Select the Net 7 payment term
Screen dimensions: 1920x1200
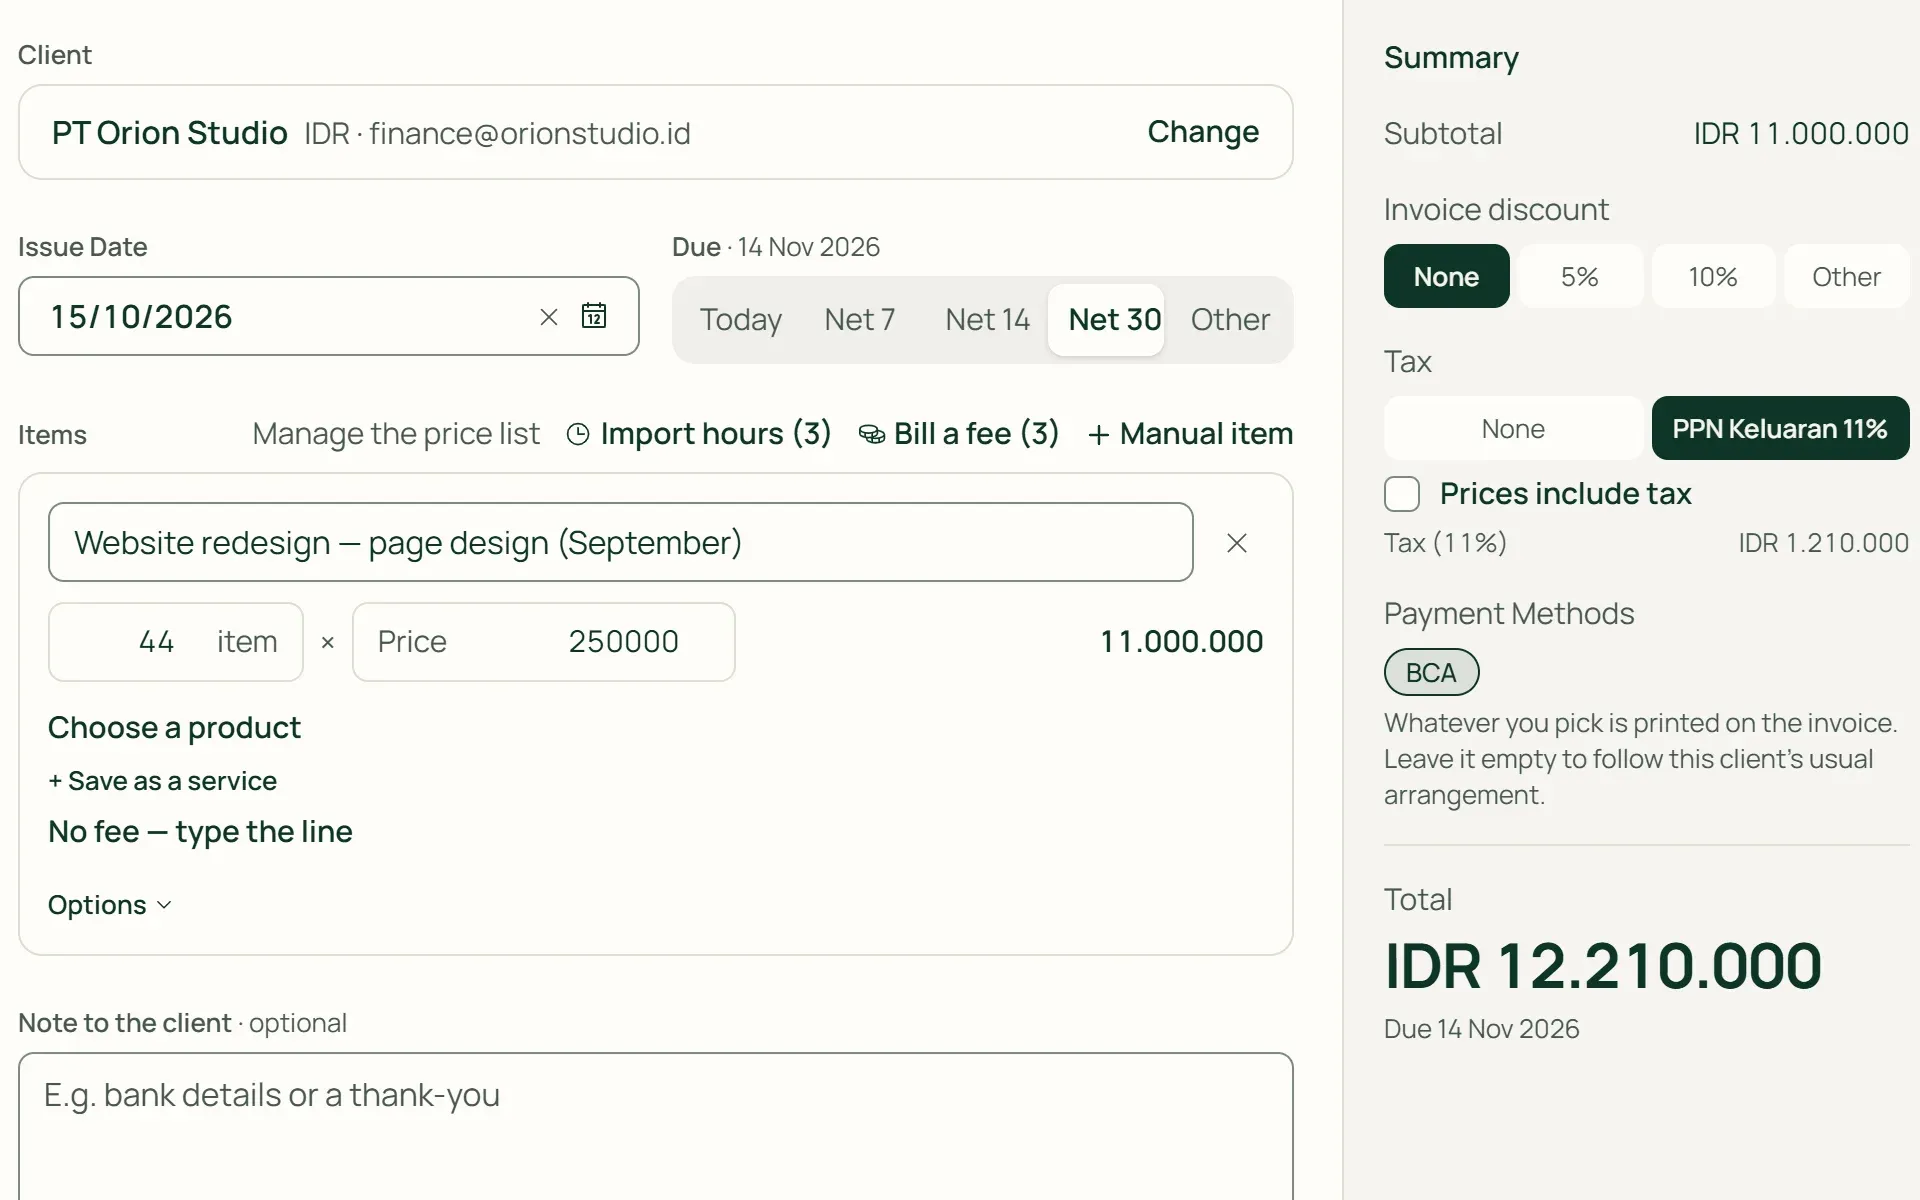859,320
